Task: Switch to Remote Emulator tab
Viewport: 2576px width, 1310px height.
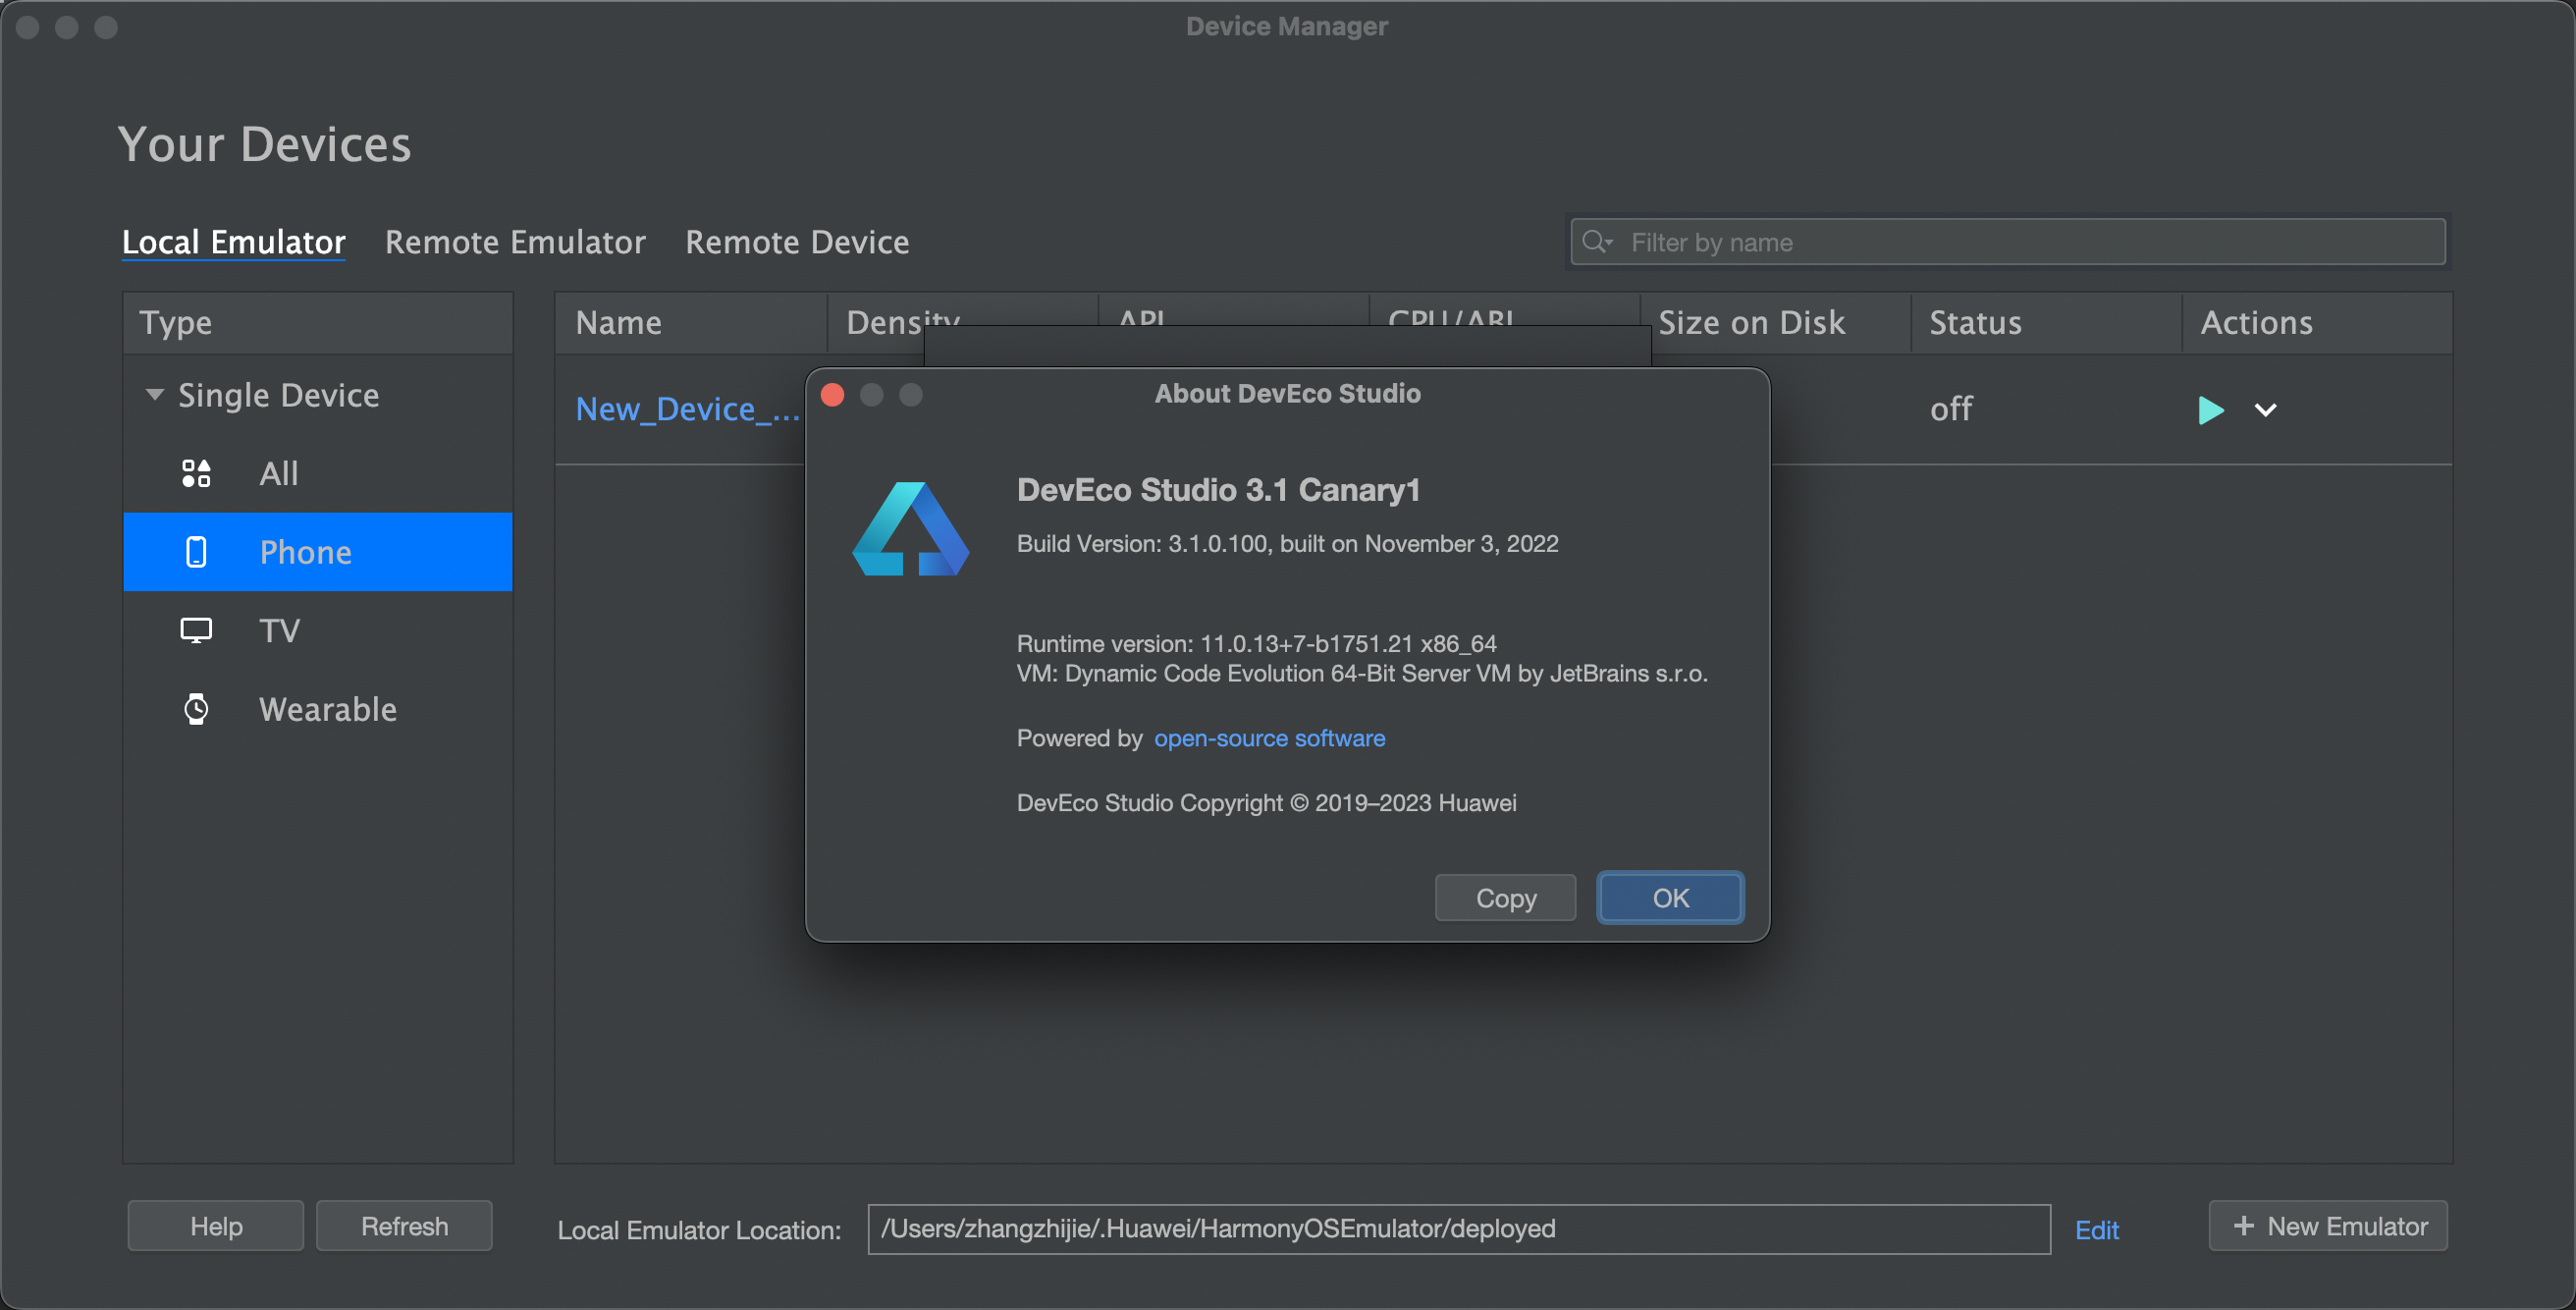Action: click(x=515, y=242)
